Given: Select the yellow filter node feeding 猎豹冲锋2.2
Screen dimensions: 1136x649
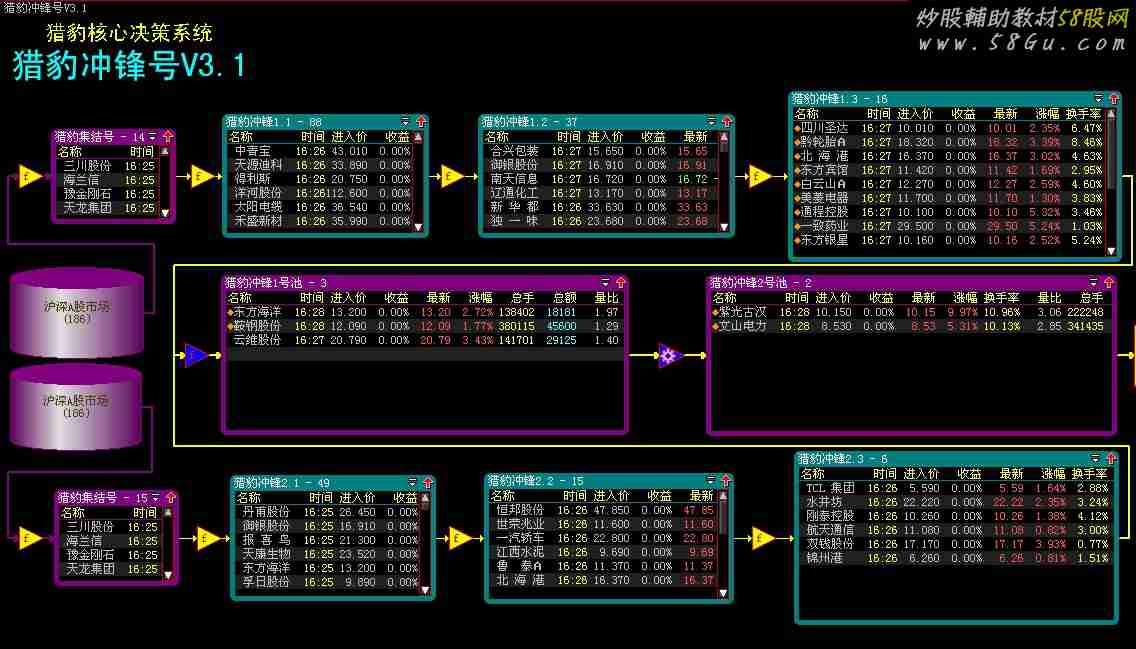Looking at the screenshot, I should (x=459, y=538).
